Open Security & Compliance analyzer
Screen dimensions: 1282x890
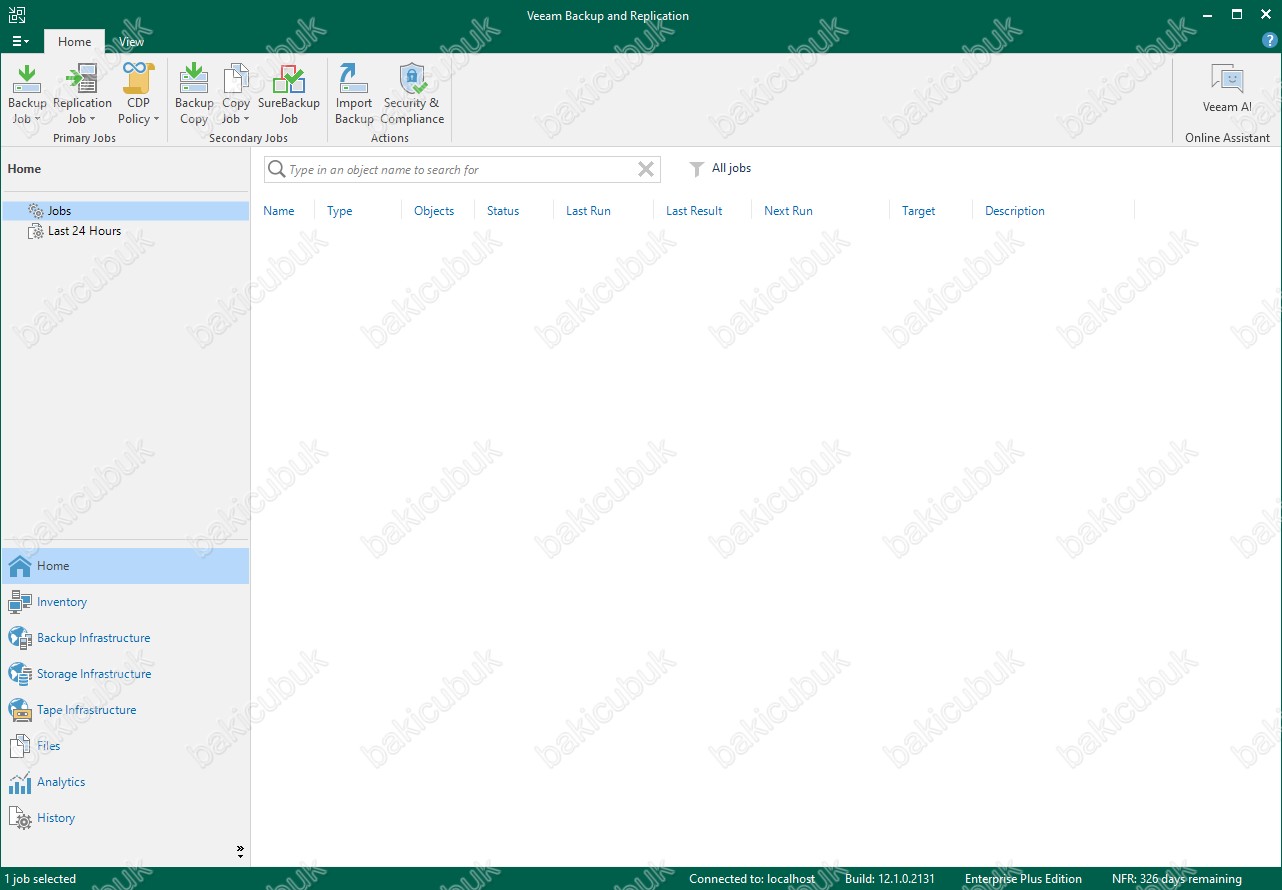point(412,94)
